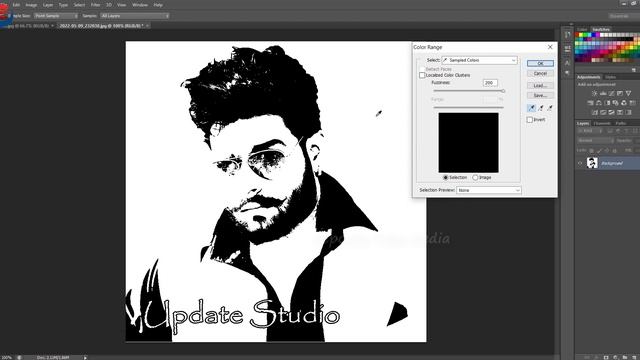Click the black selection preview in dialog

pos(468,142)
